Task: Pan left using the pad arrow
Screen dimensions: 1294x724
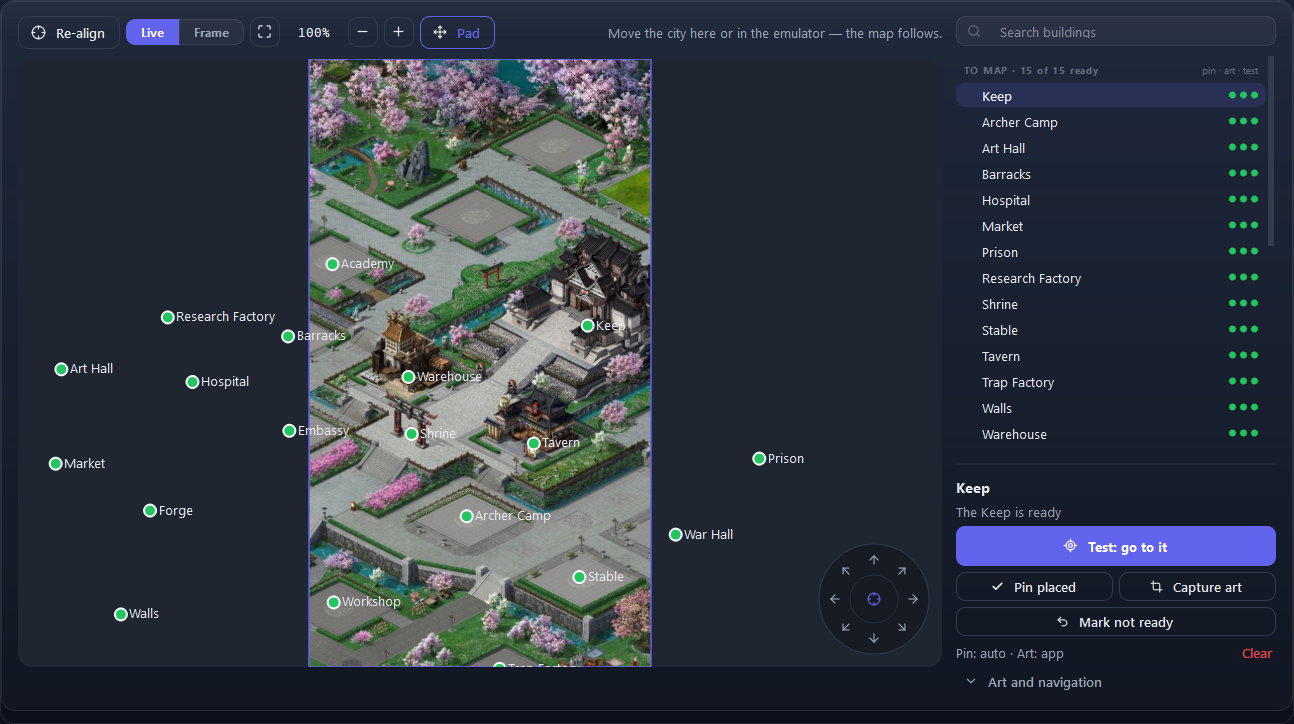Action: (835, 599)
